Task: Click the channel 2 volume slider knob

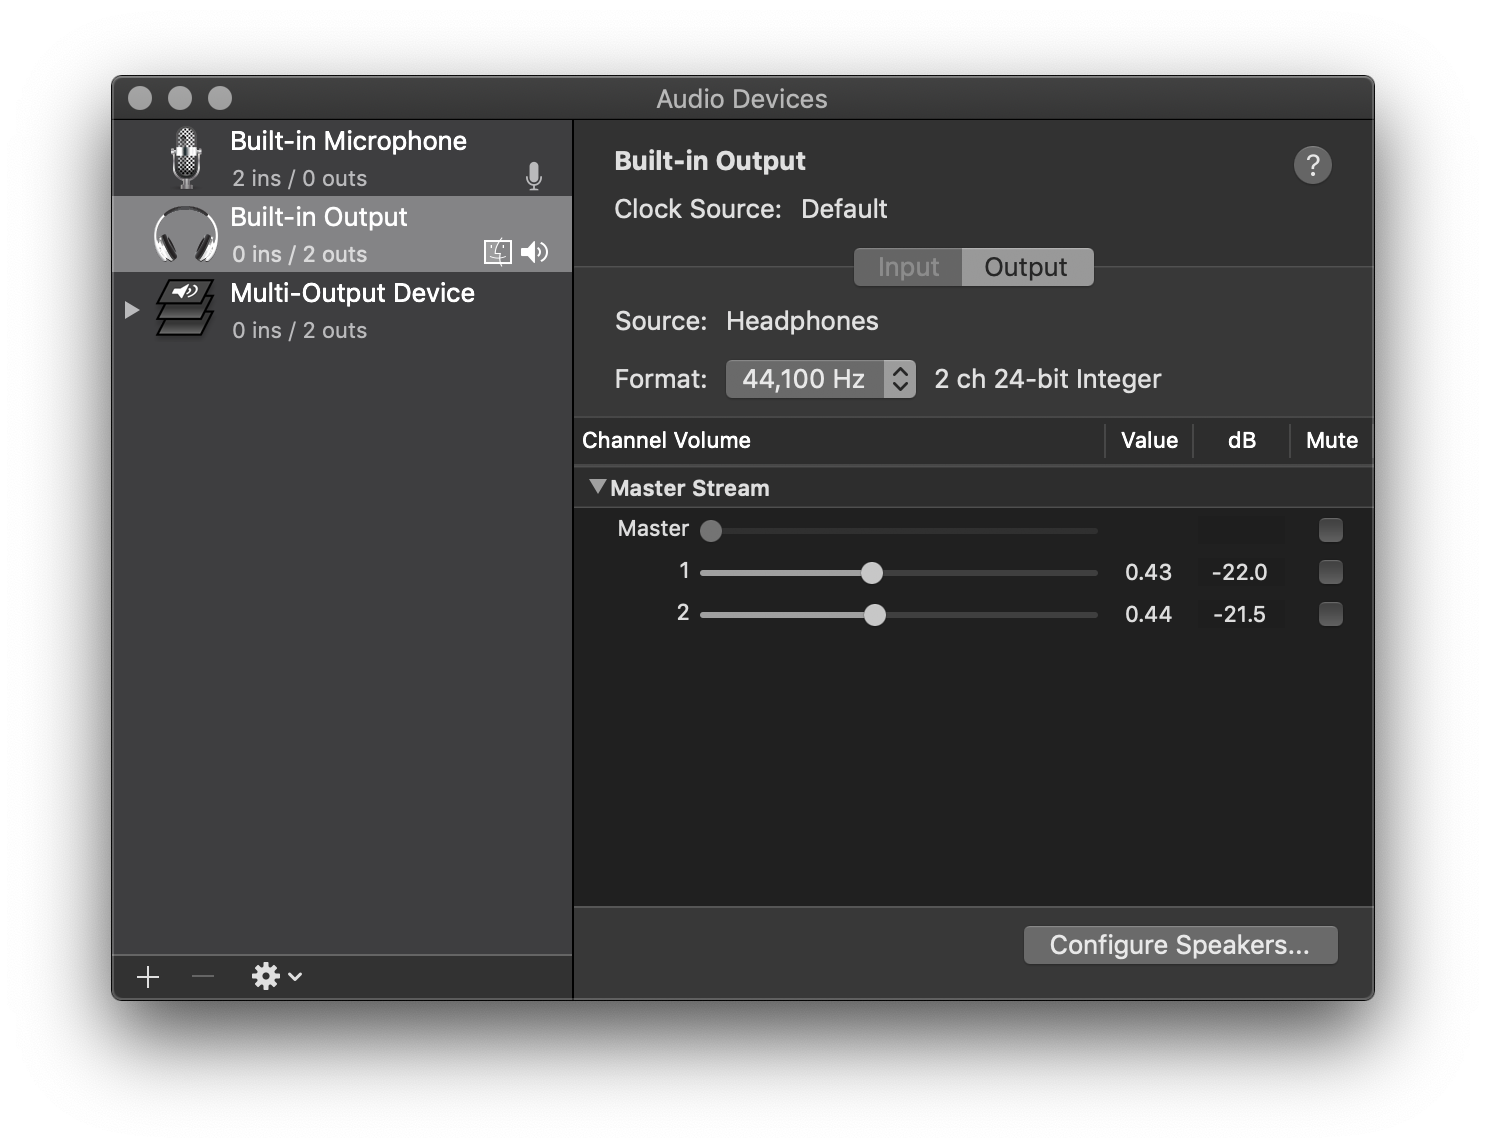Action: [875, 615]
